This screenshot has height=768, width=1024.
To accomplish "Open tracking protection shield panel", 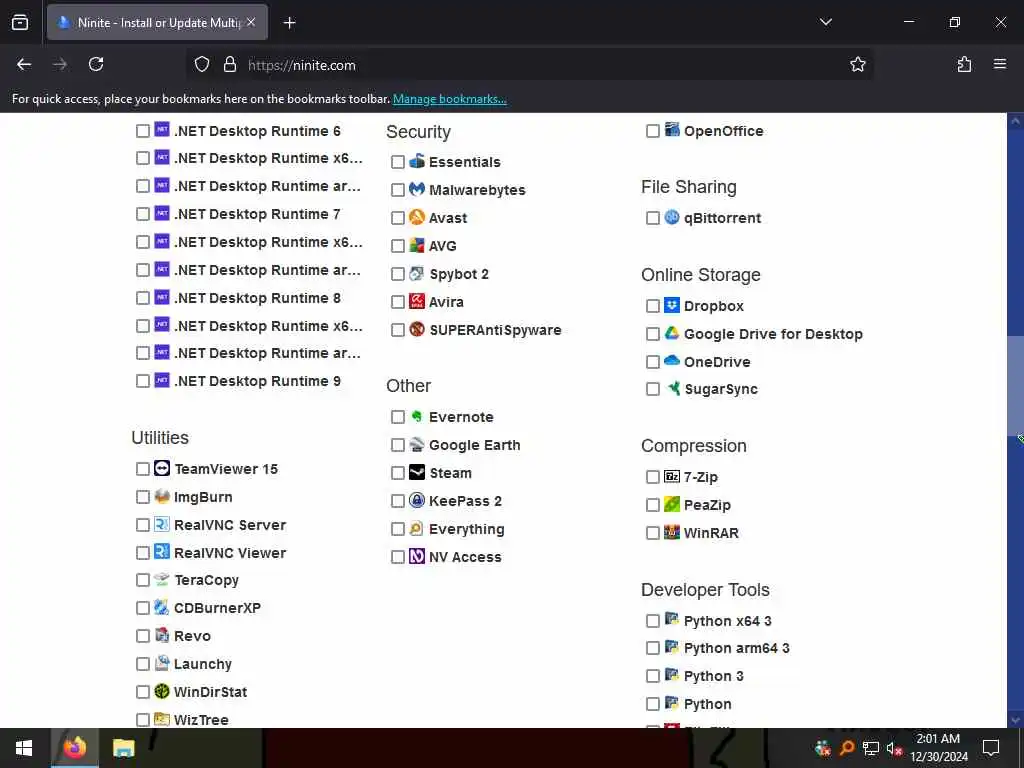I will [x=202, y=64].
